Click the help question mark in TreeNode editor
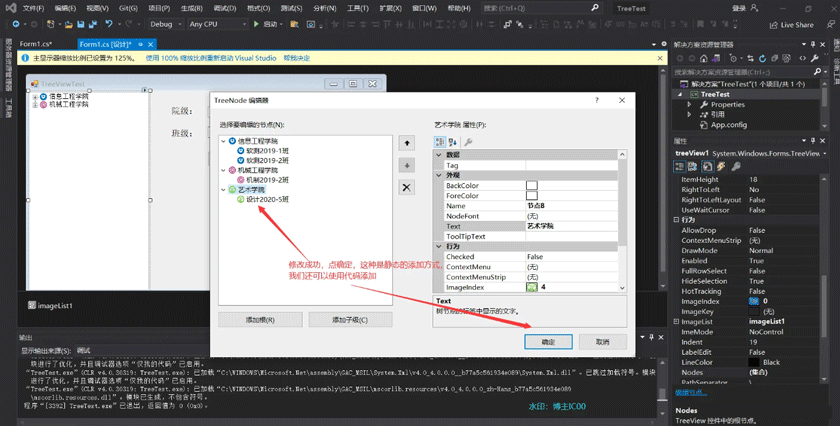 [597, 100]
